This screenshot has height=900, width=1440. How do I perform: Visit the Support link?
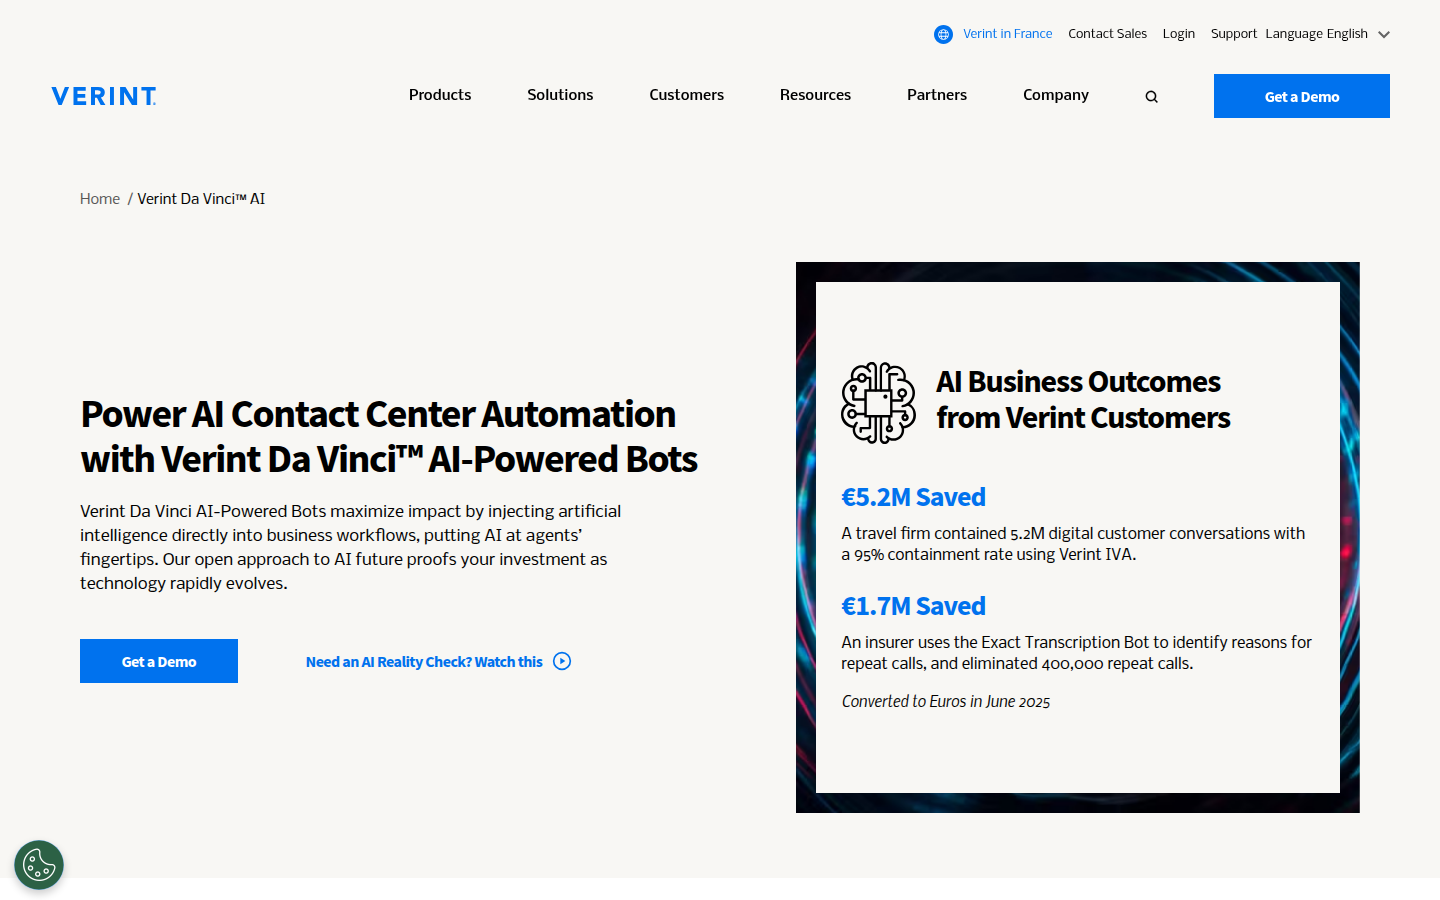[1233, 34]
